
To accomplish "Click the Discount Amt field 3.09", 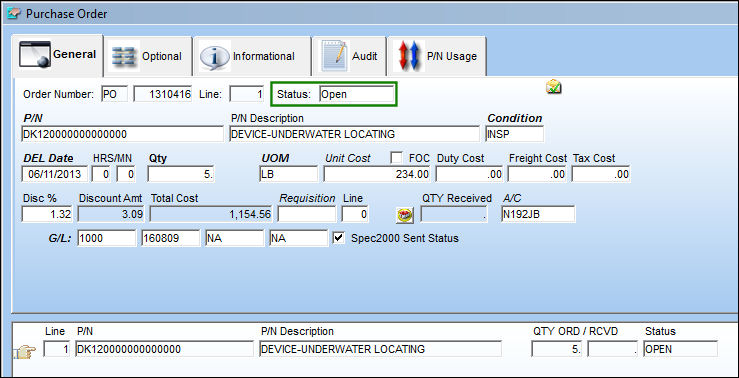I will pos(111,214).
